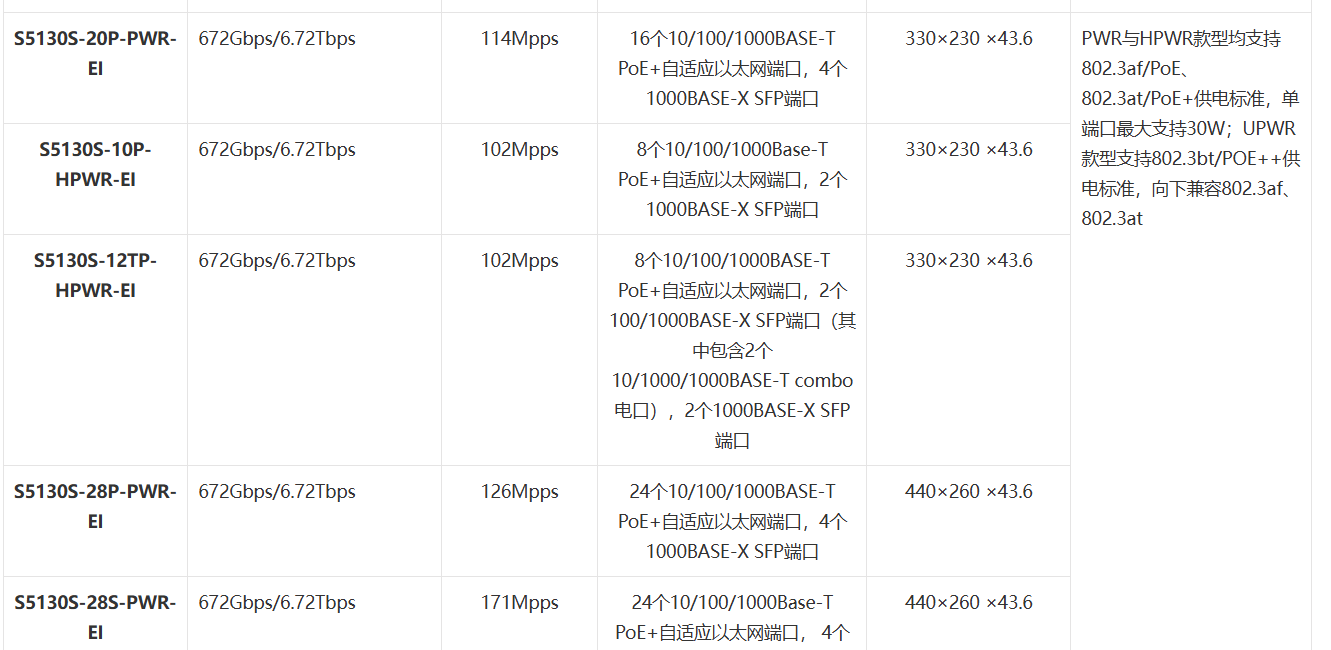Click the combo电口 port description text
Screen dimensions: 1331x650
(x=732, y=350)
